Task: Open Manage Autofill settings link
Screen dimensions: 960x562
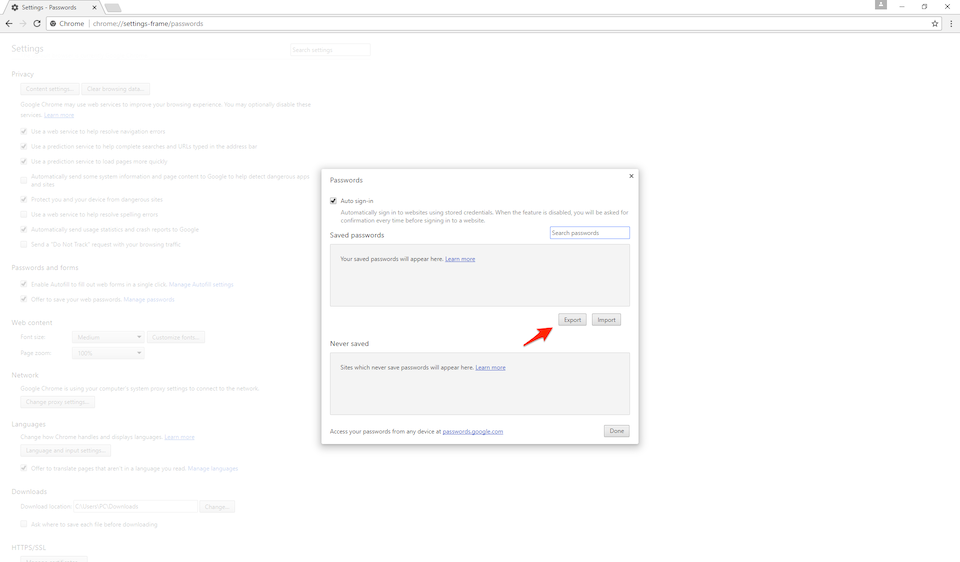Action: coord(201,285)
